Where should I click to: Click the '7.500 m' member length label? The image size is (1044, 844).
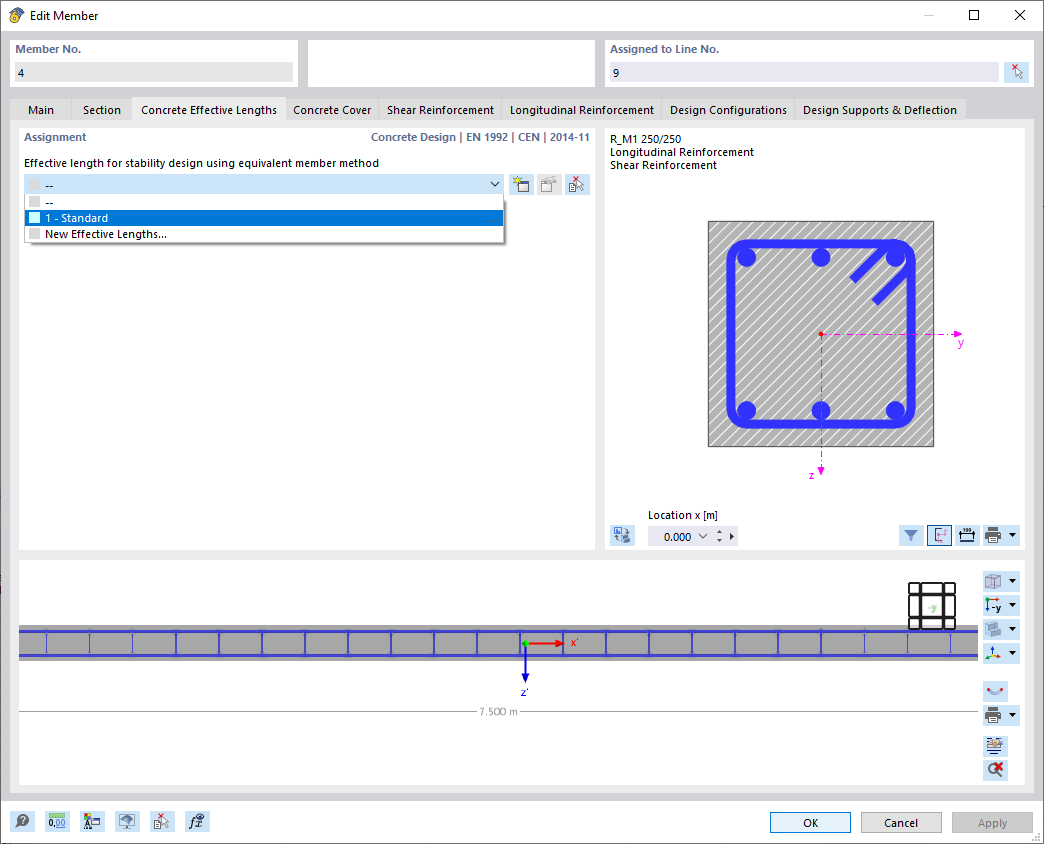tap(498, 712)
